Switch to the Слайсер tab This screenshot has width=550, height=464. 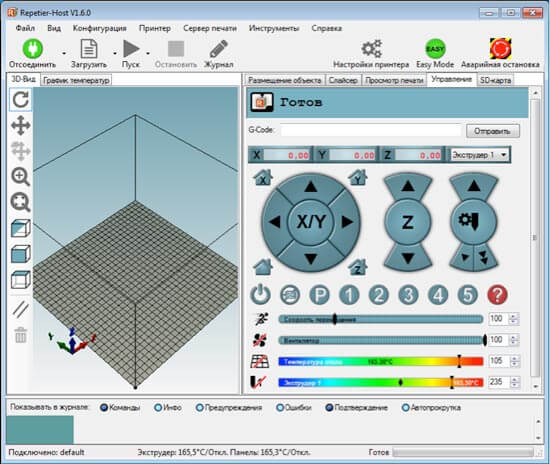tap(343, 80)
